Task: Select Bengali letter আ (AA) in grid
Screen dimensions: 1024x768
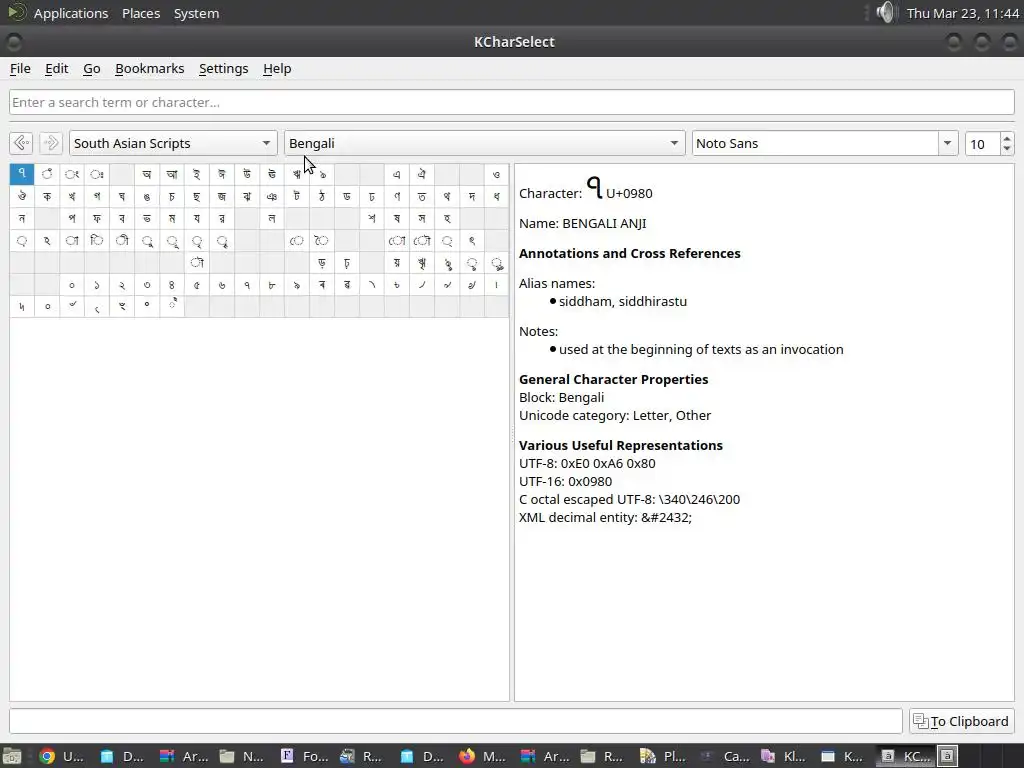Action: pyautogui.click(x=172, y=174)
